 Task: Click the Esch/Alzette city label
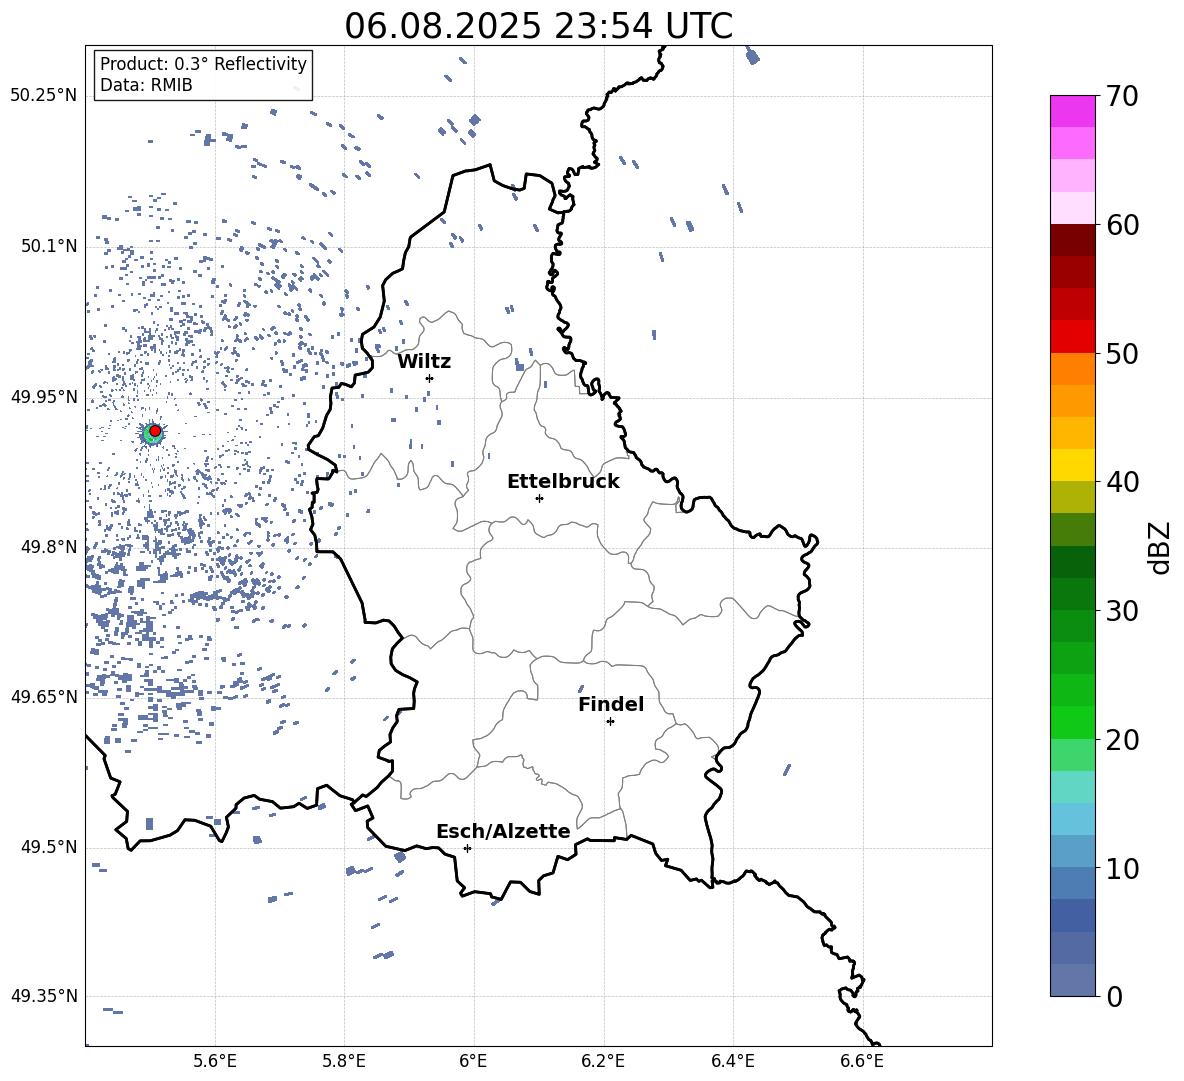503,831
